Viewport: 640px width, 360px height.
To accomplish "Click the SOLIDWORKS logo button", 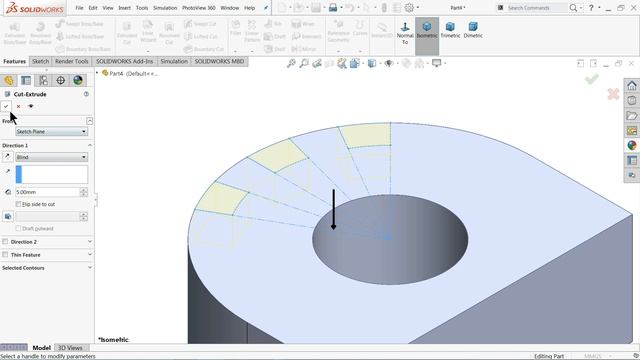I will (35, 8).
